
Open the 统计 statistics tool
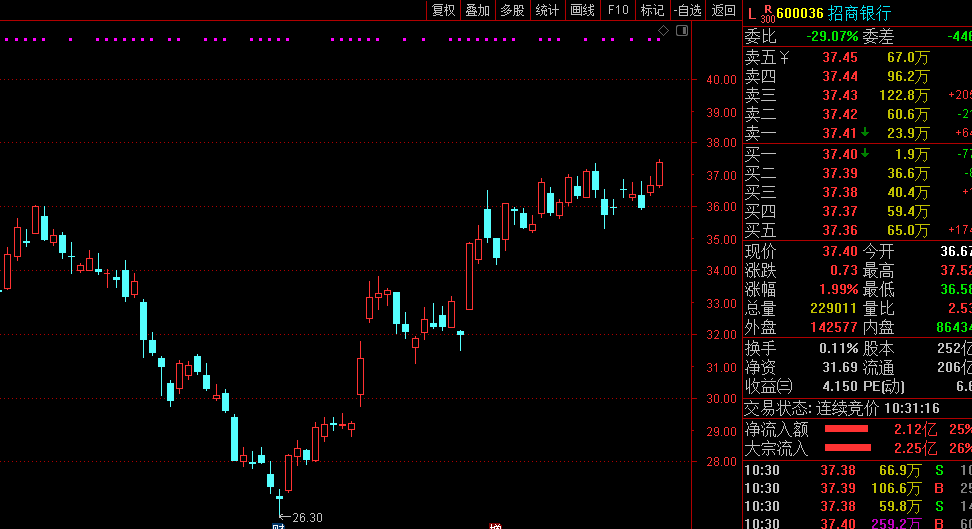(547, 10)
